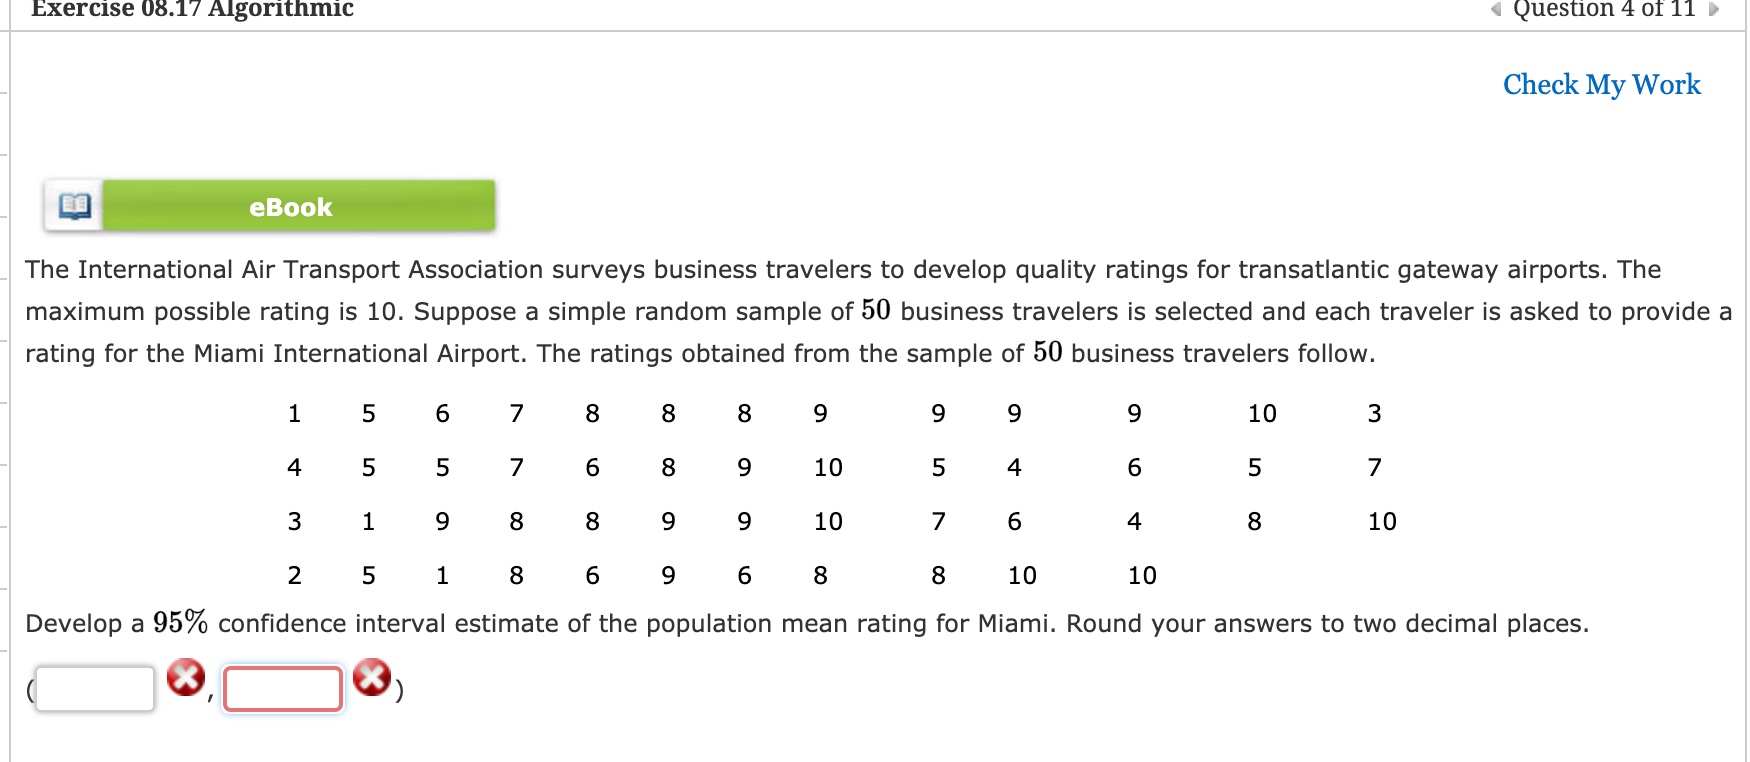Click the value 3 ending the first row
The width and height of the screenshot is (1750, 762).
[1374, 414]
